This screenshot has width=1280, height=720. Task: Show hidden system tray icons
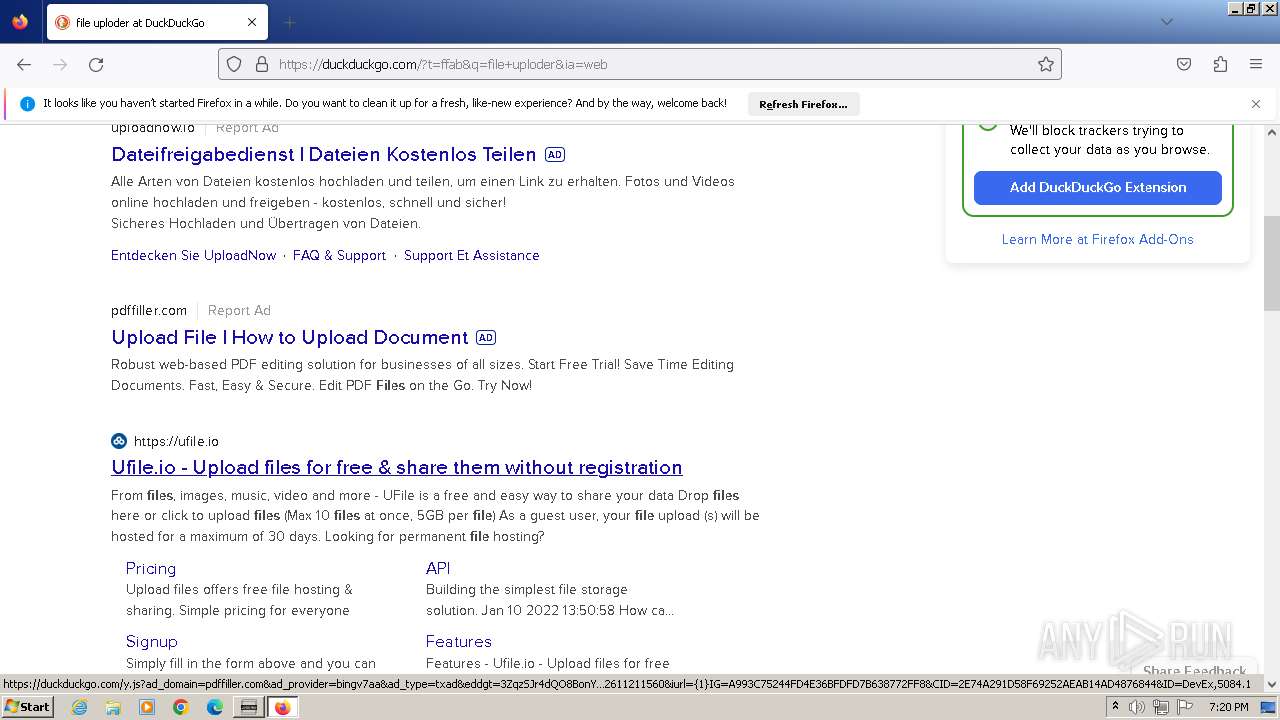point(1115,707)
